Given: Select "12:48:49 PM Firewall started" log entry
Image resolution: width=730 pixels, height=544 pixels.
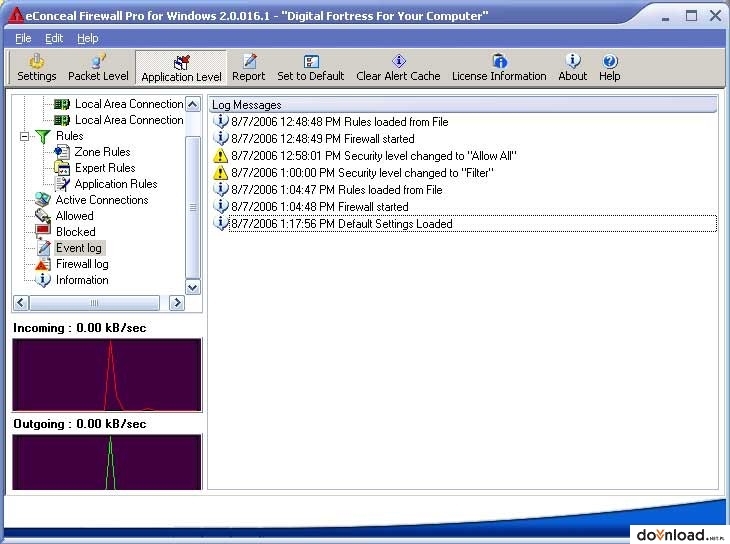Looking at the screenshot, I should [323, 139].
